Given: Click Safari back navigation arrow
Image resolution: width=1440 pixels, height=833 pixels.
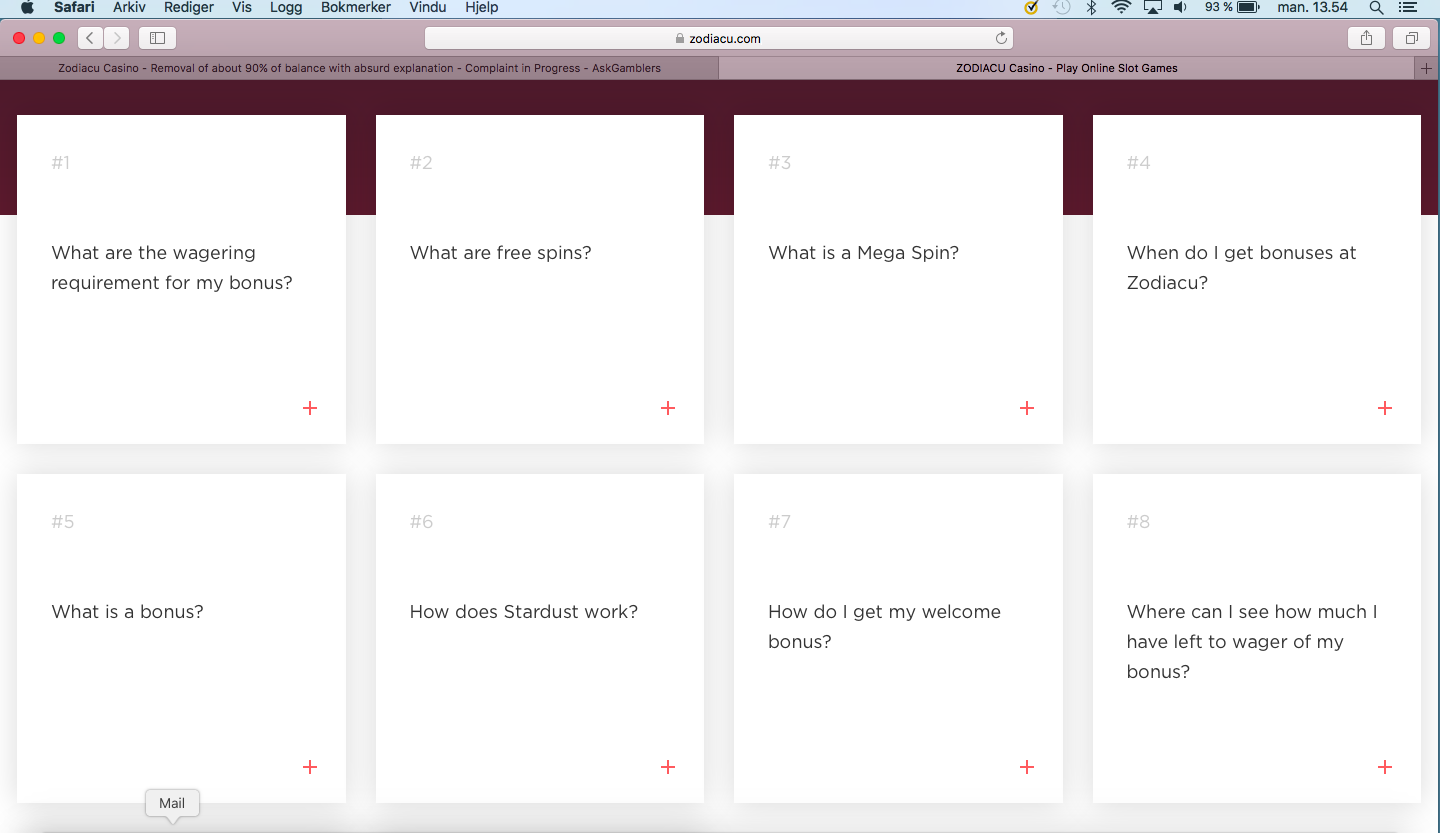Looking at the screenshot, I should point(90,38).
